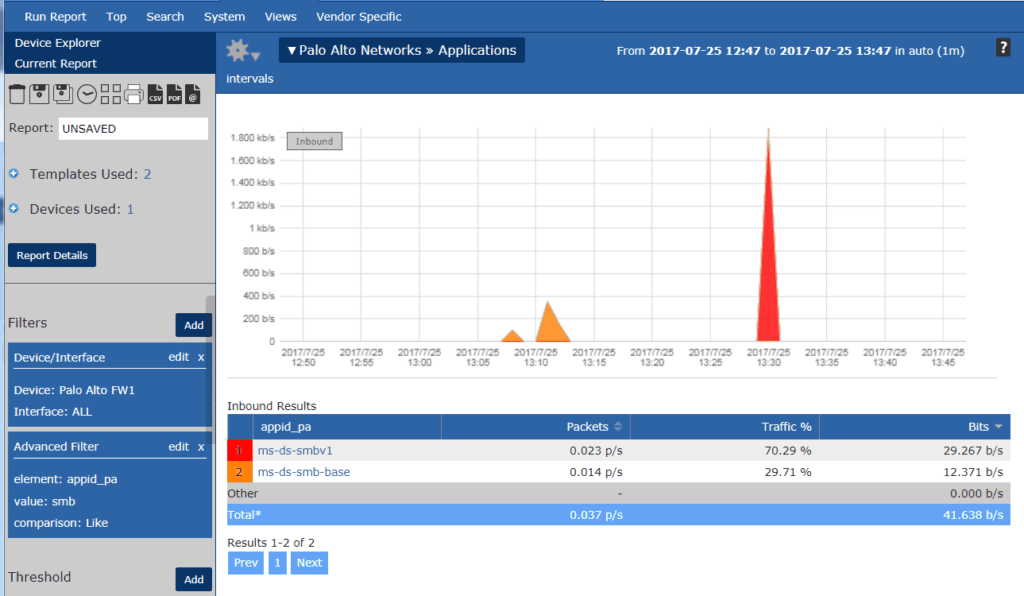The height and width of the screenshot is (596, 1024).
Task: Click the Total* row label
Action: (244, 515)
